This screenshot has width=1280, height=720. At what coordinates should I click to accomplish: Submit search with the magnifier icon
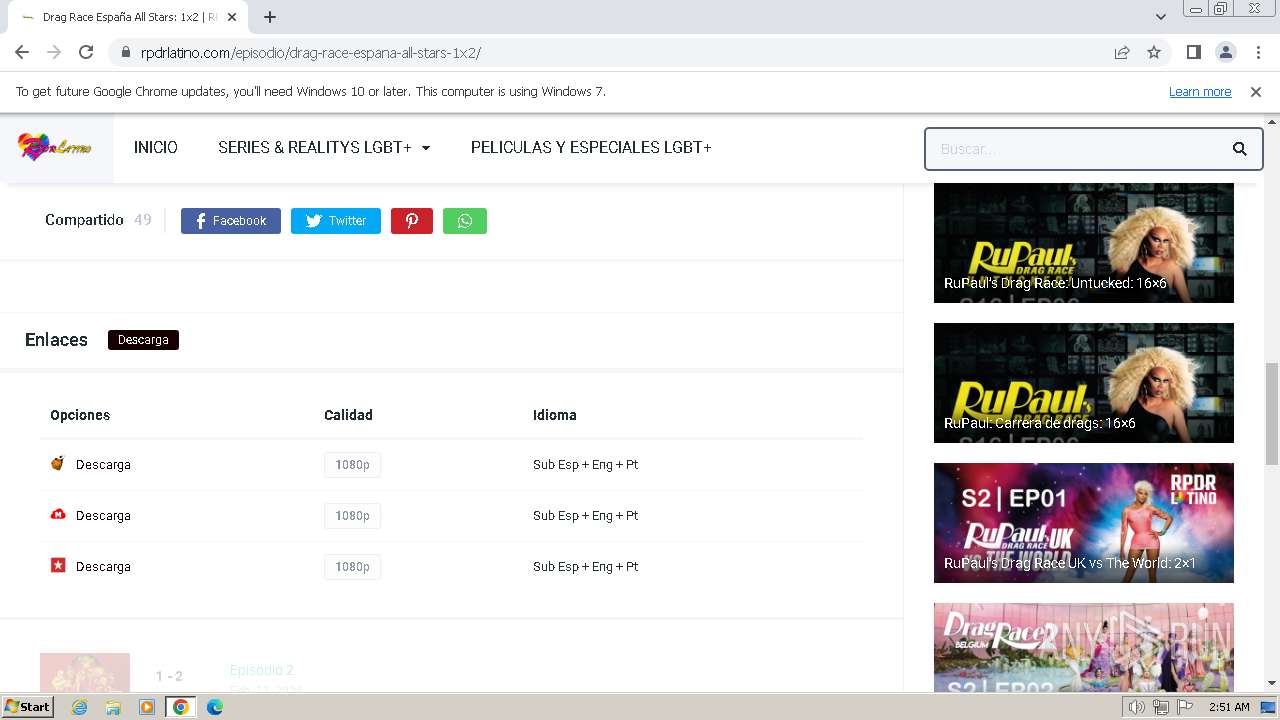point(1239,149)
